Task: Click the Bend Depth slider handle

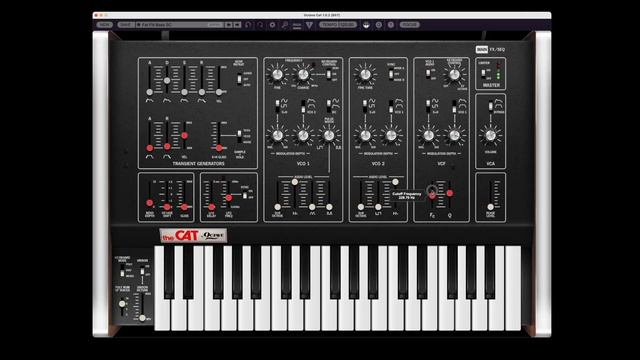Action: (x=150, y=202)
